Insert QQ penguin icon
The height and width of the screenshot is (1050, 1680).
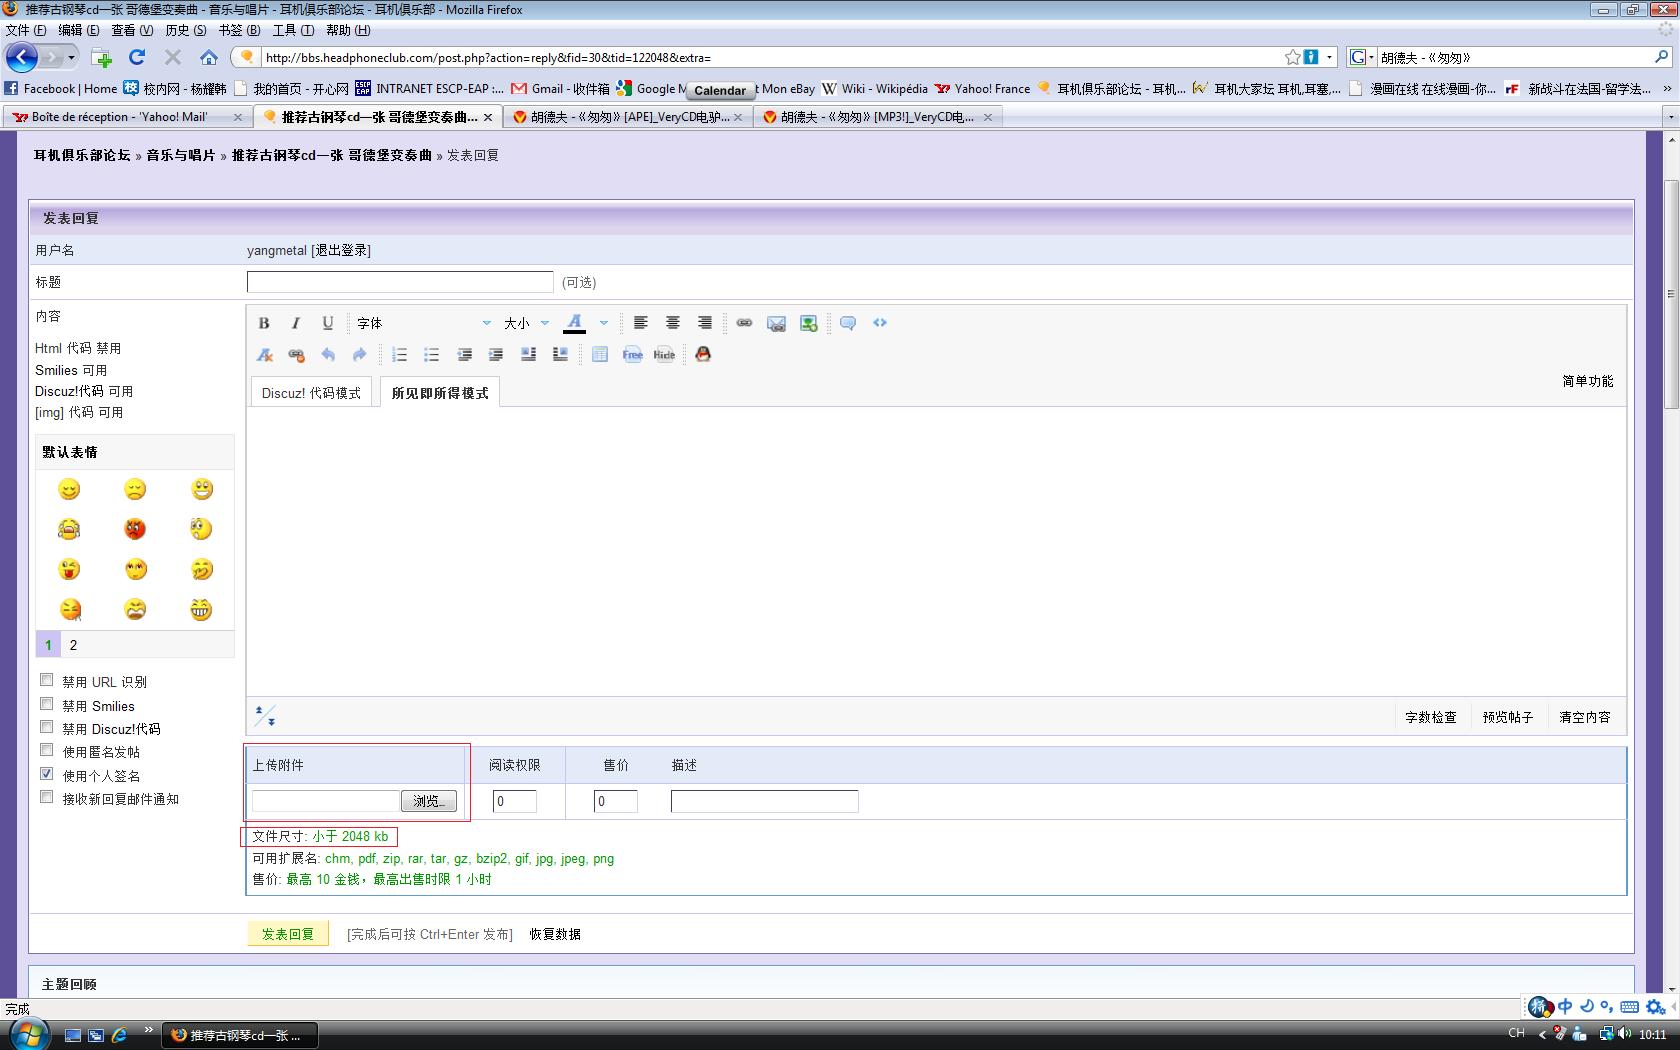click(x=703, y=355)
